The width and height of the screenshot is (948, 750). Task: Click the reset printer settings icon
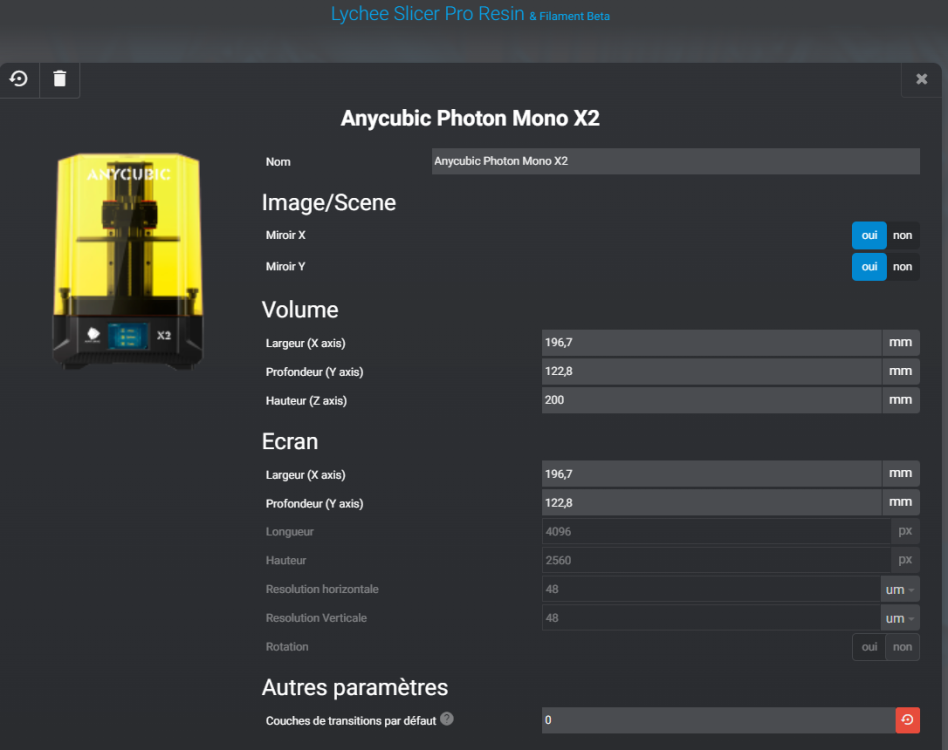(x=19, y=79)
